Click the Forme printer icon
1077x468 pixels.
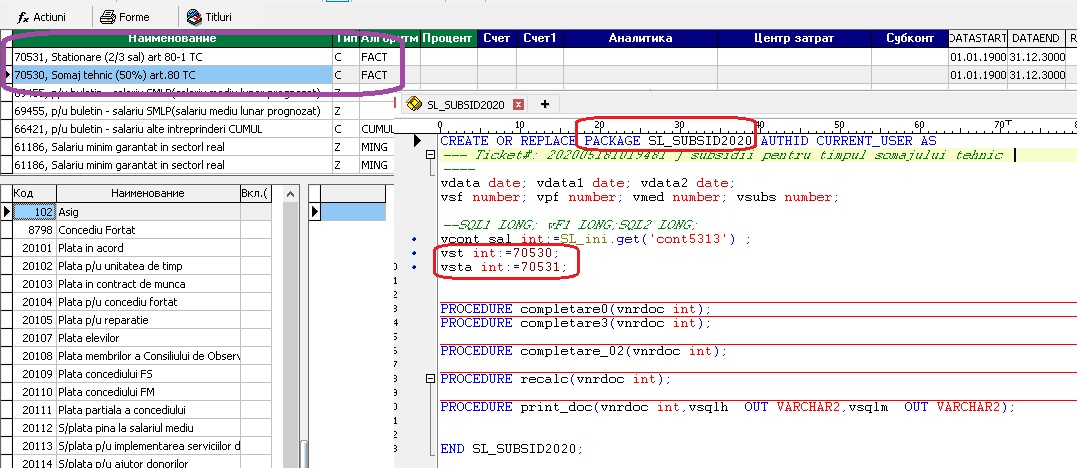tap(107, 16)
